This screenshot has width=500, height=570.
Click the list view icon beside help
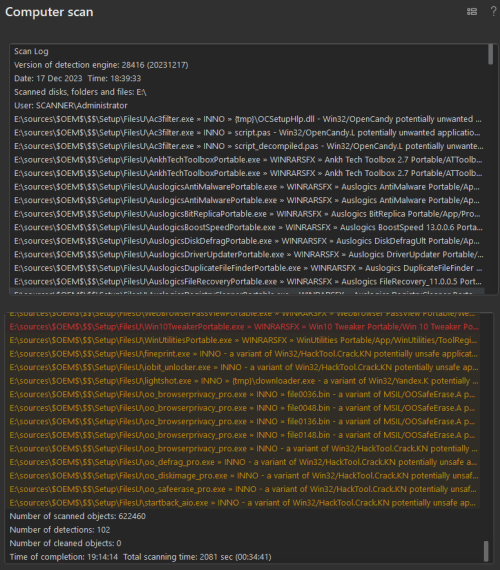click(472, 12)
